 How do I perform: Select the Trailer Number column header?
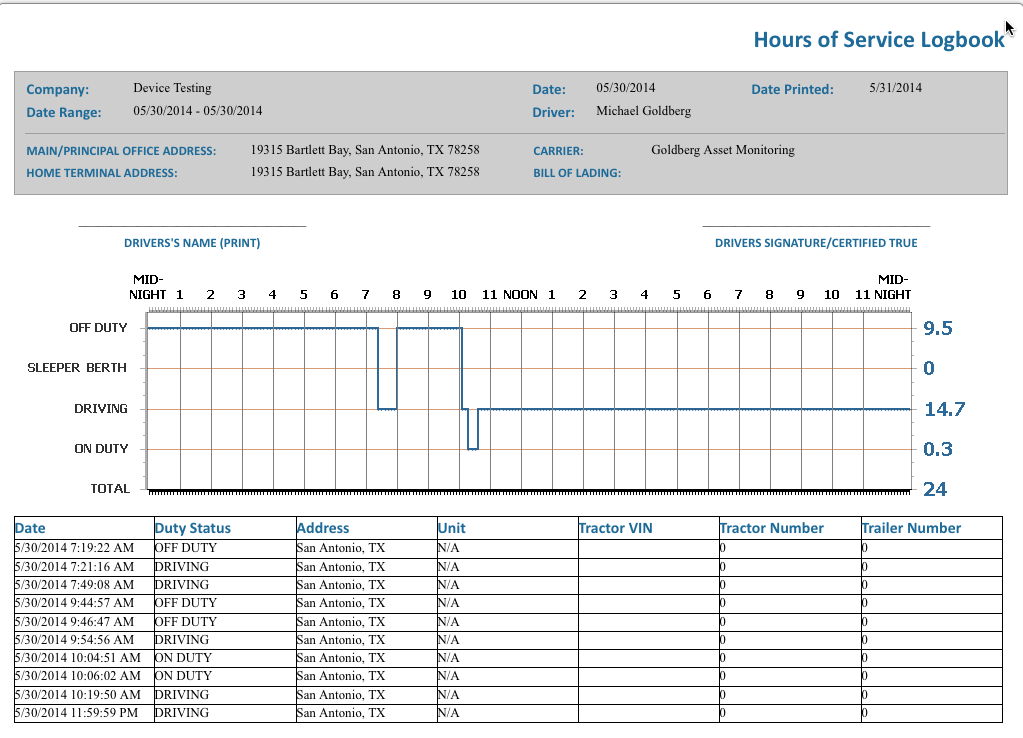pyautogui.click(x=911, y=528)
